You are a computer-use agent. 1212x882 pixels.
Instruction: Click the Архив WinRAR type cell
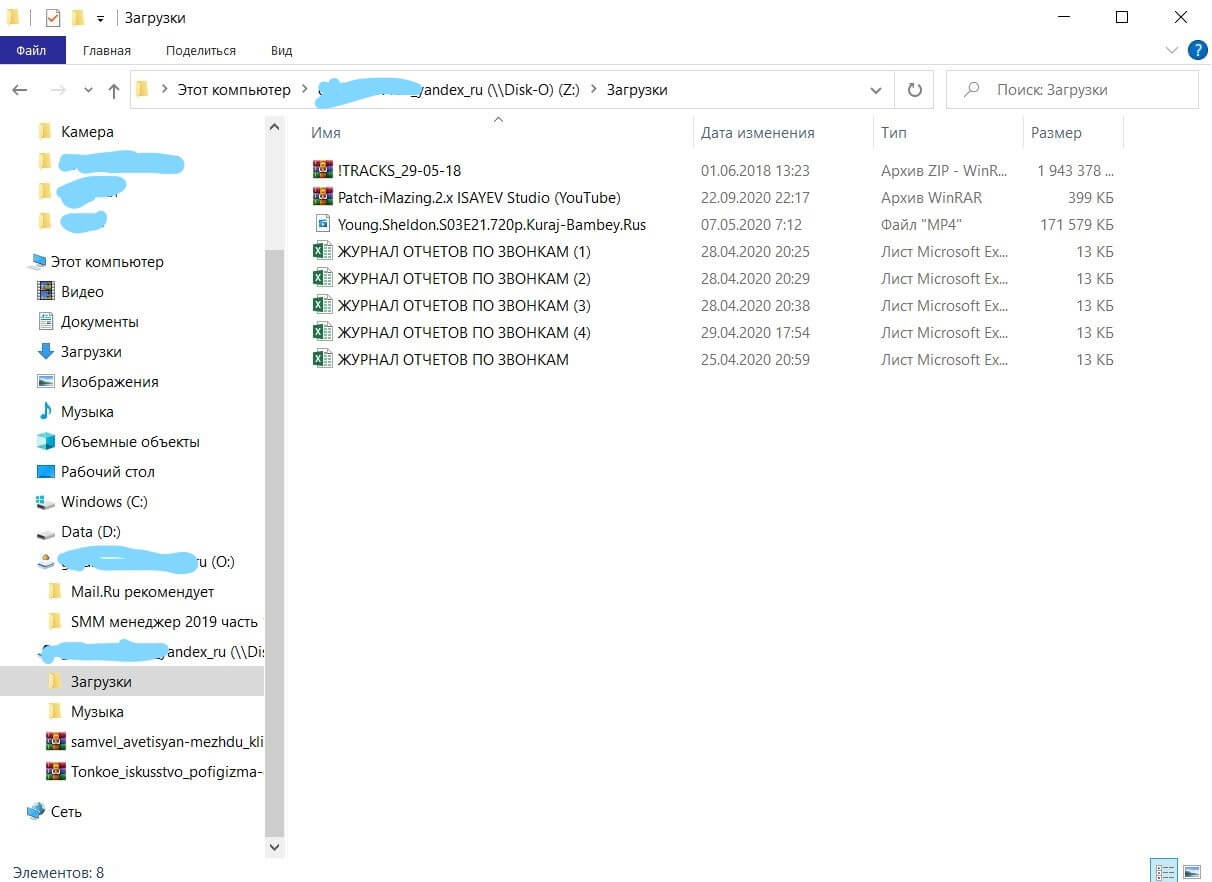tap(931, 197)
